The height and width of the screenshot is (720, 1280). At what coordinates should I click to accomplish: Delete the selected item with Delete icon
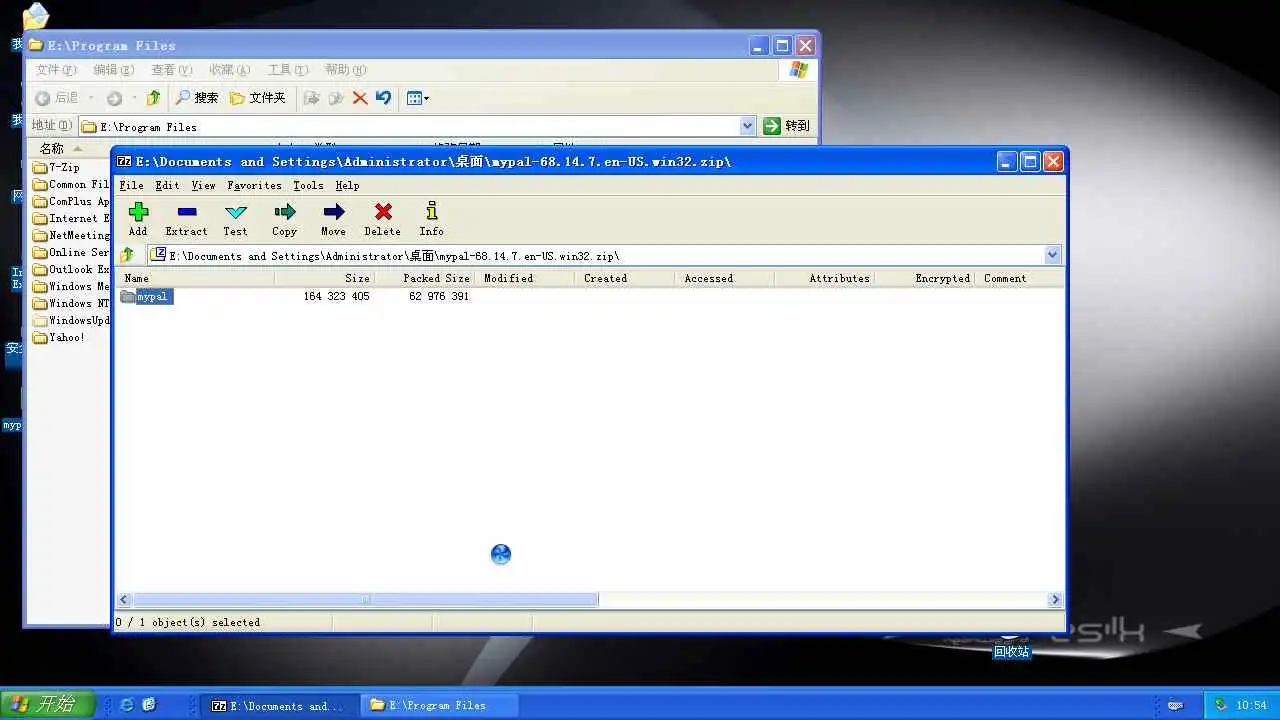382,219
